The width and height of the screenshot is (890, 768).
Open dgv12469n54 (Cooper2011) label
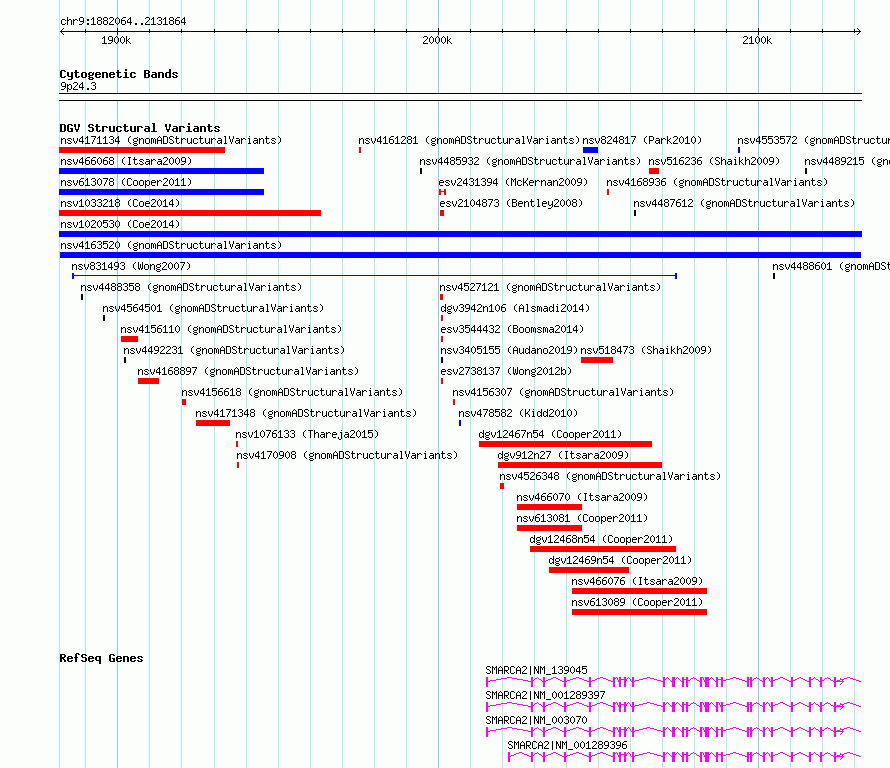pyautogui.click(x=620, y=560)
